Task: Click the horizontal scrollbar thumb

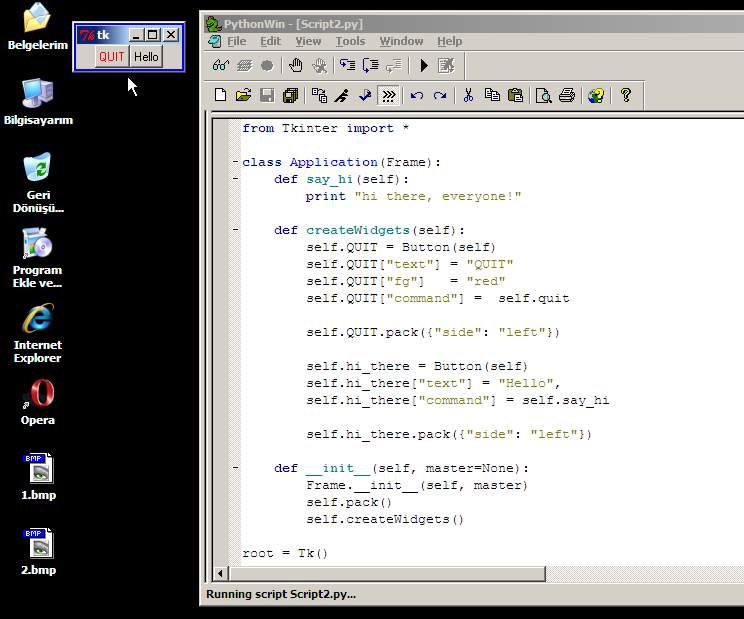Action: coord(387,573)
